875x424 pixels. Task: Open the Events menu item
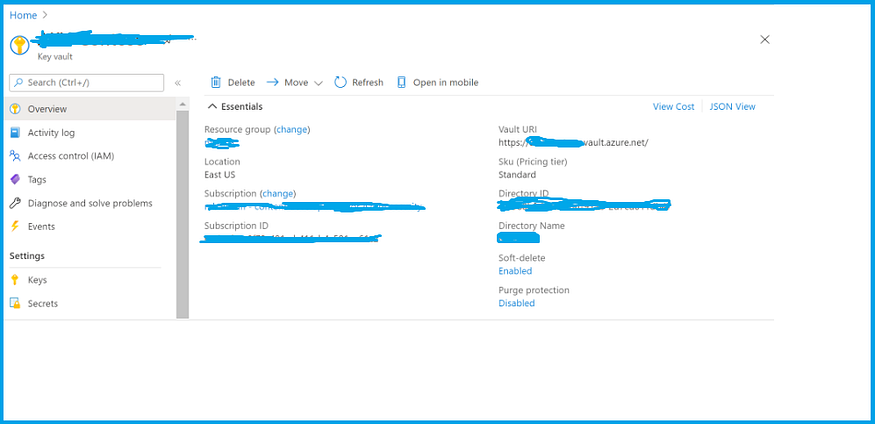point(90,227)
